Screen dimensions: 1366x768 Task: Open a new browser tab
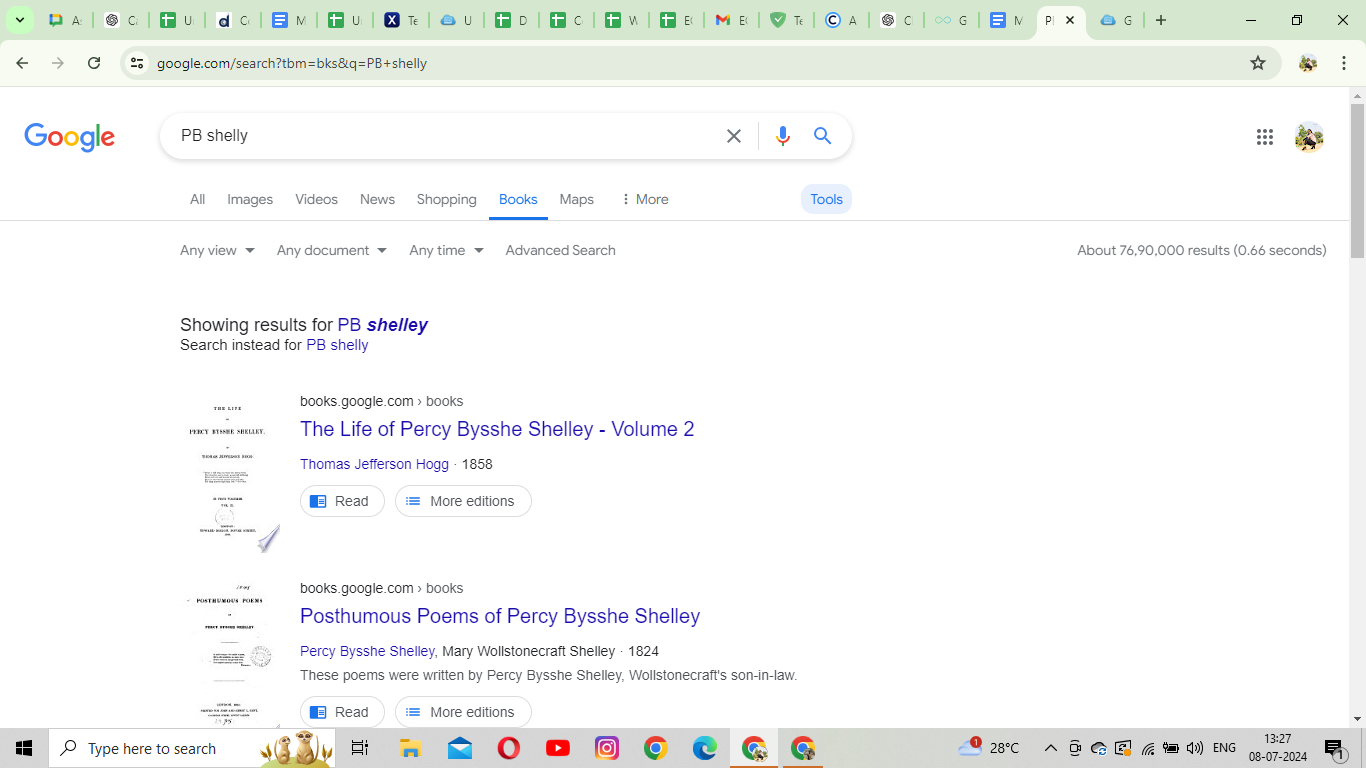(1161, 20)
